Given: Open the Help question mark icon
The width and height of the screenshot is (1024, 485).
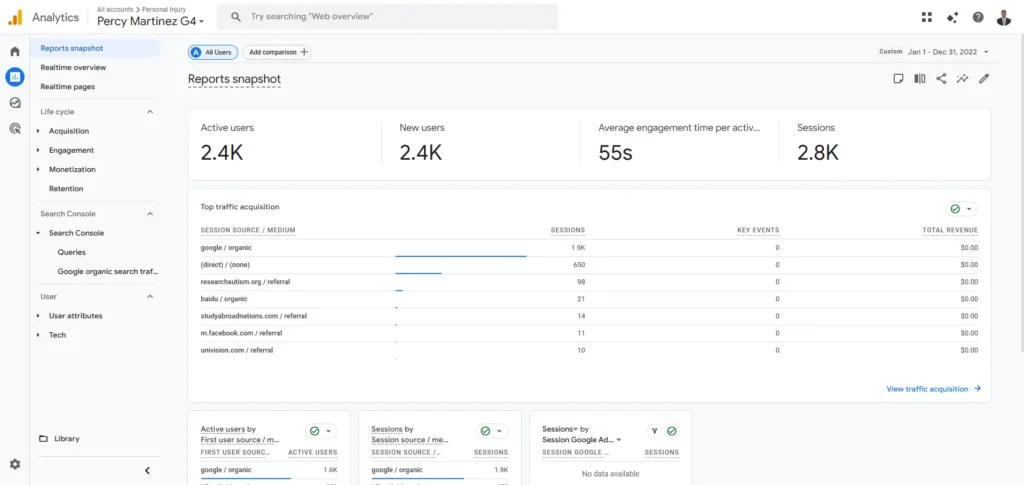Looking at the screenshot, I should (978, 17).
